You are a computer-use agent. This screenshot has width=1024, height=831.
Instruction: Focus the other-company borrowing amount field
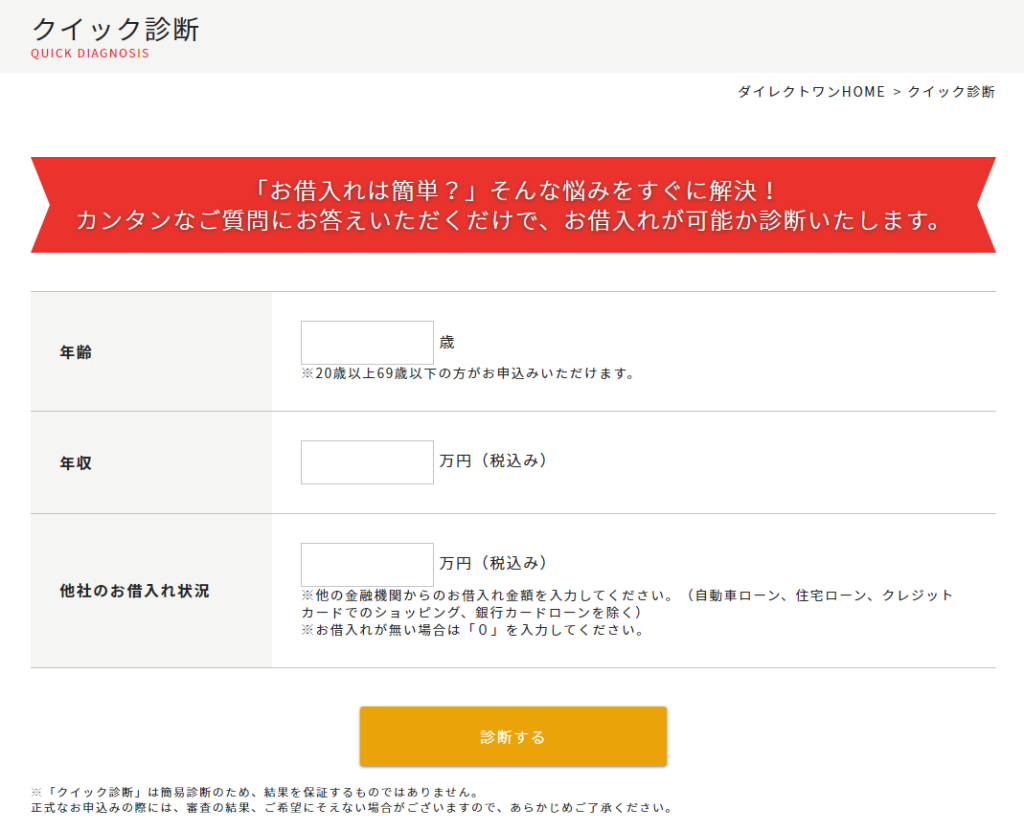click(367, 564)
